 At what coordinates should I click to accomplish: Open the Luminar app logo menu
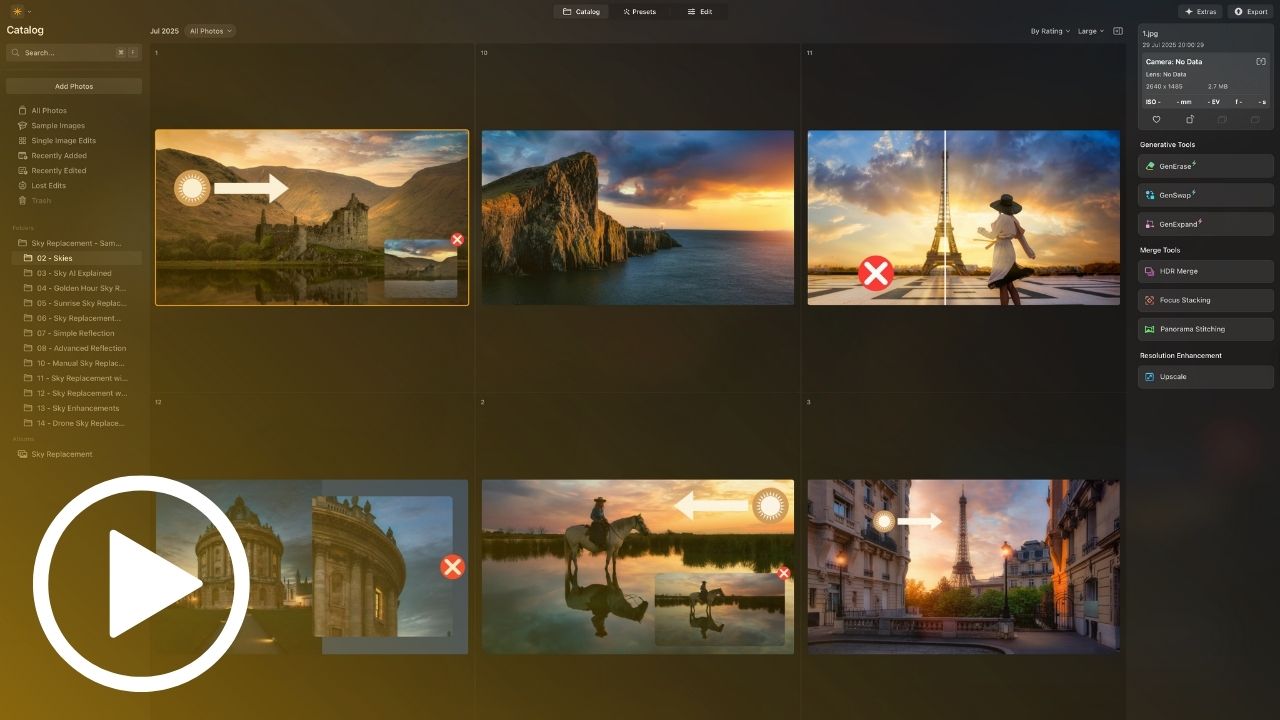click(18, 11)
